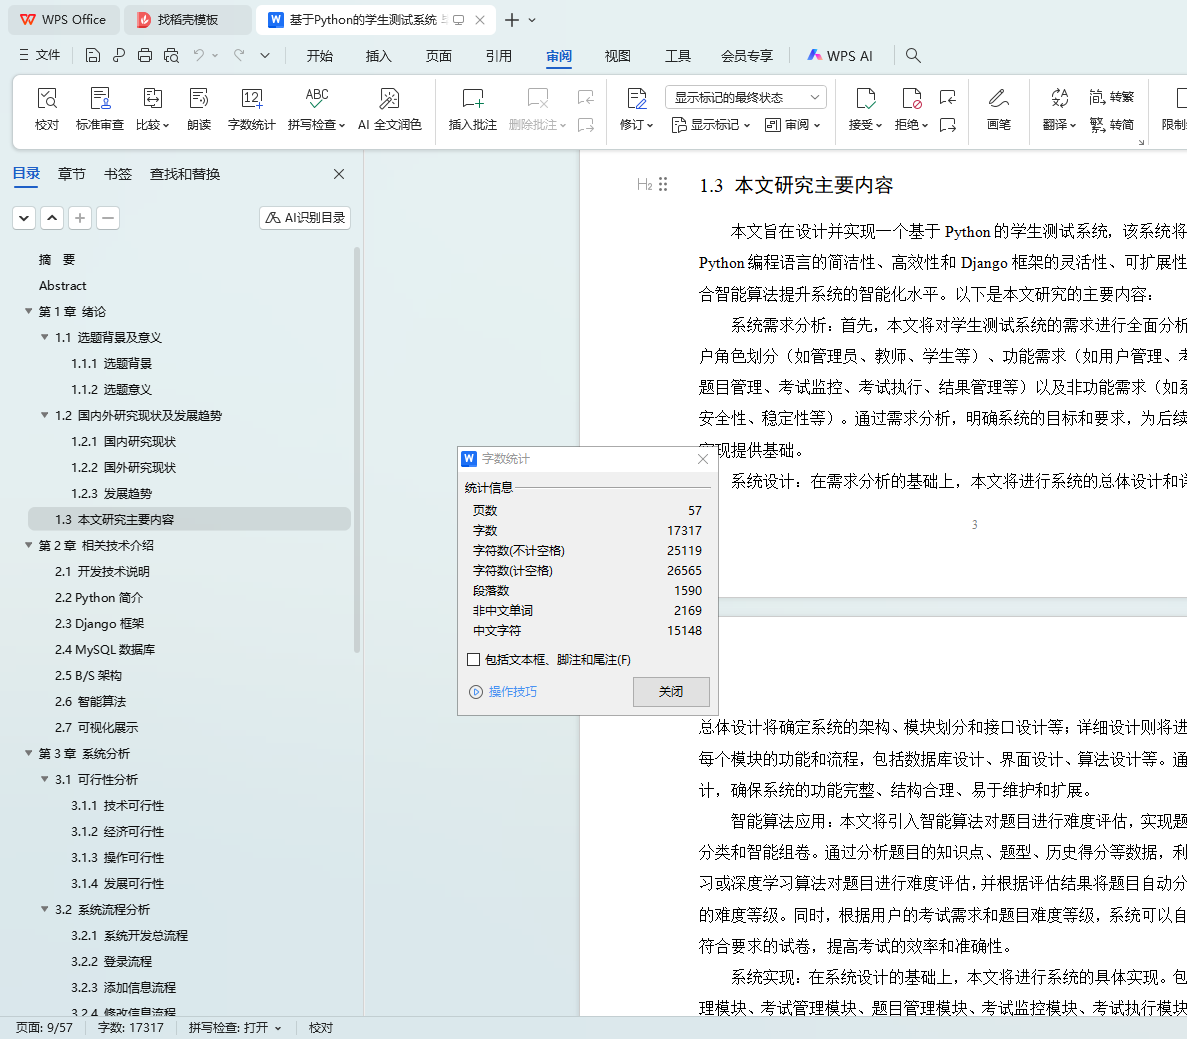Viewport: 1187px width, 1039px height.
Task: Launch AI 全文润色 polishing
Action: click(389, 108)
